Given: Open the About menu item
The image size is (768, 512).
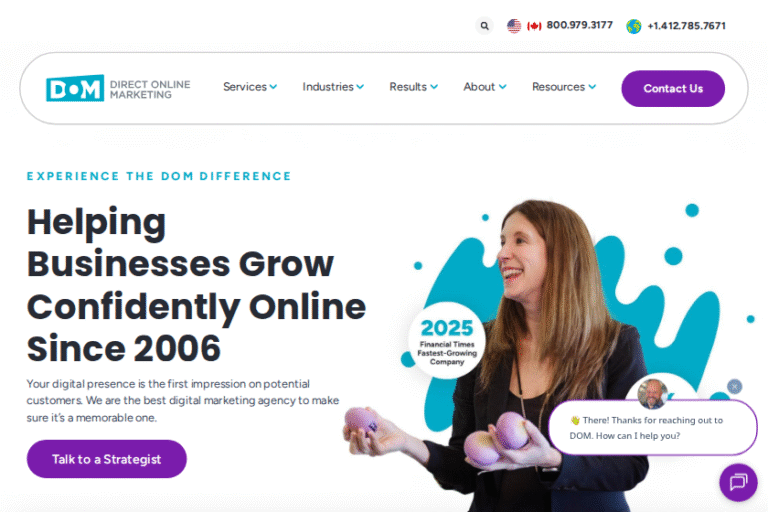Looking at the screenshot, I should coord(484,87).
